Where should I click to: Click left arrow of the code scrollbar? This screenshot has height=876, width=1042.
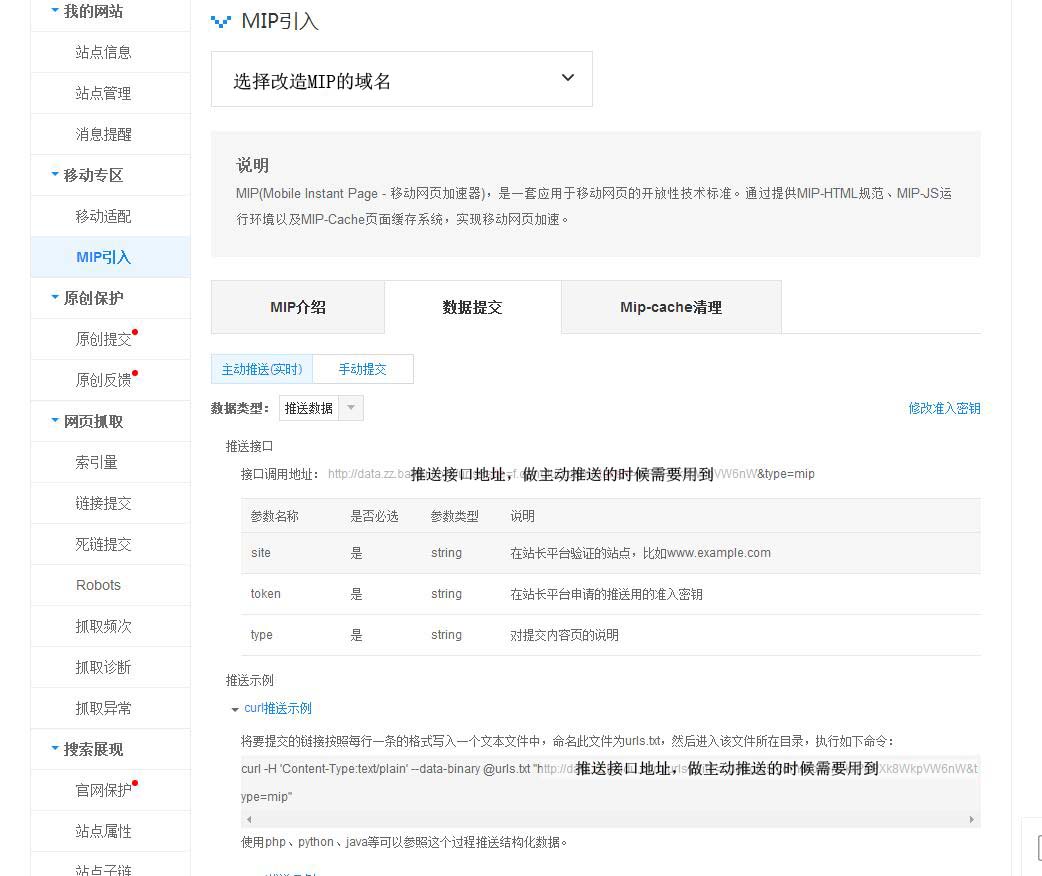pos(249,820)
